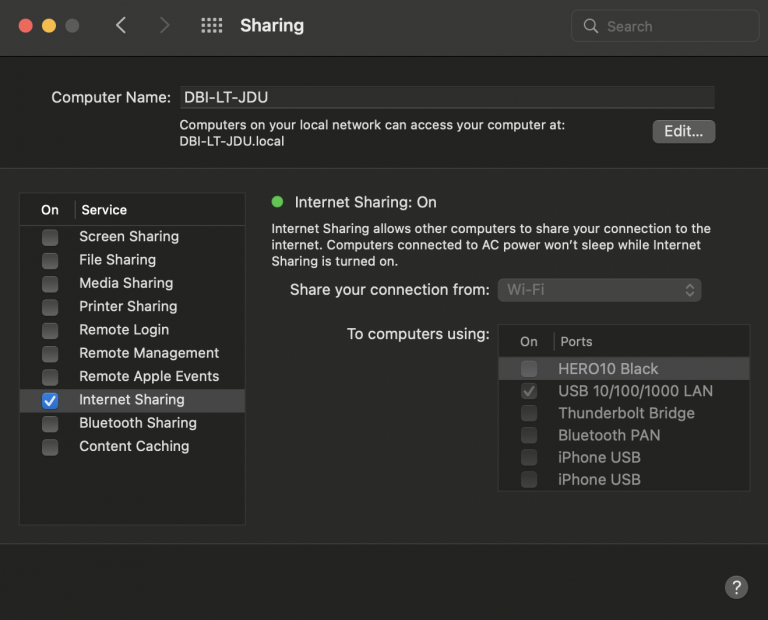Click the search magnifying glass icon
Image resolution: width=768 pixels, height=620 pixels.
(591, 26)
